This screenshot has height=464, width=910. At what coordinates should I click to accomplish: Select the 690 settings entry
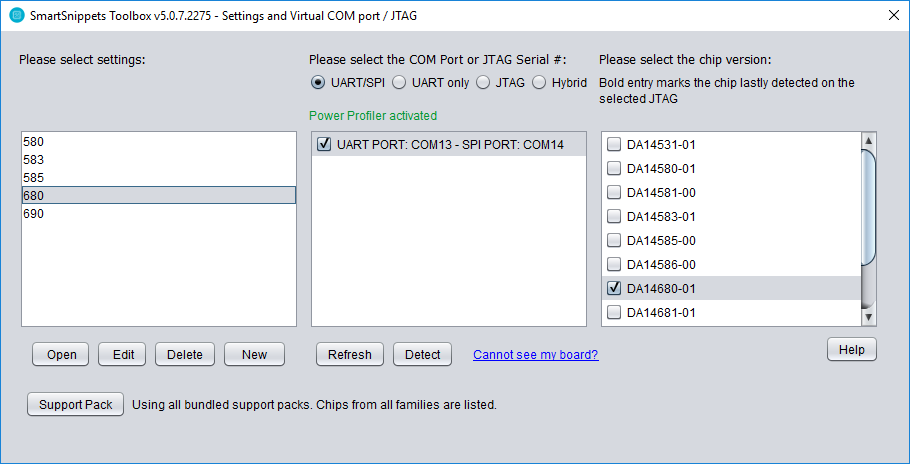(x=158, y=214)
